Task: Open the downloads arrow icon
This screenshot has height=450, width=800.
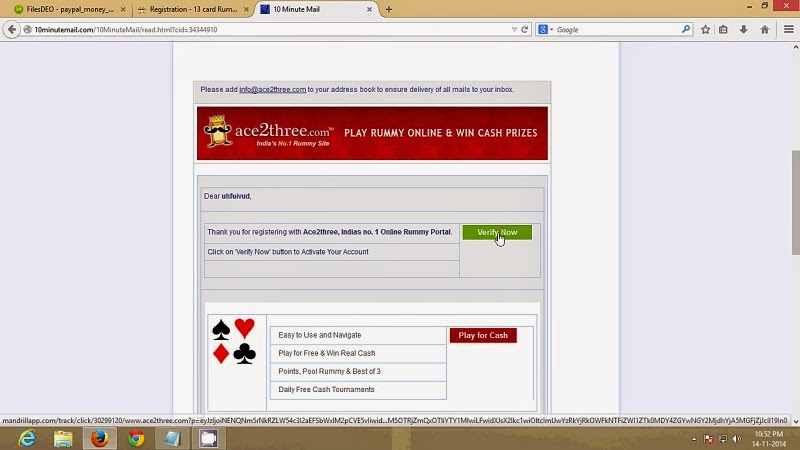Action: [x=743, y=30]
